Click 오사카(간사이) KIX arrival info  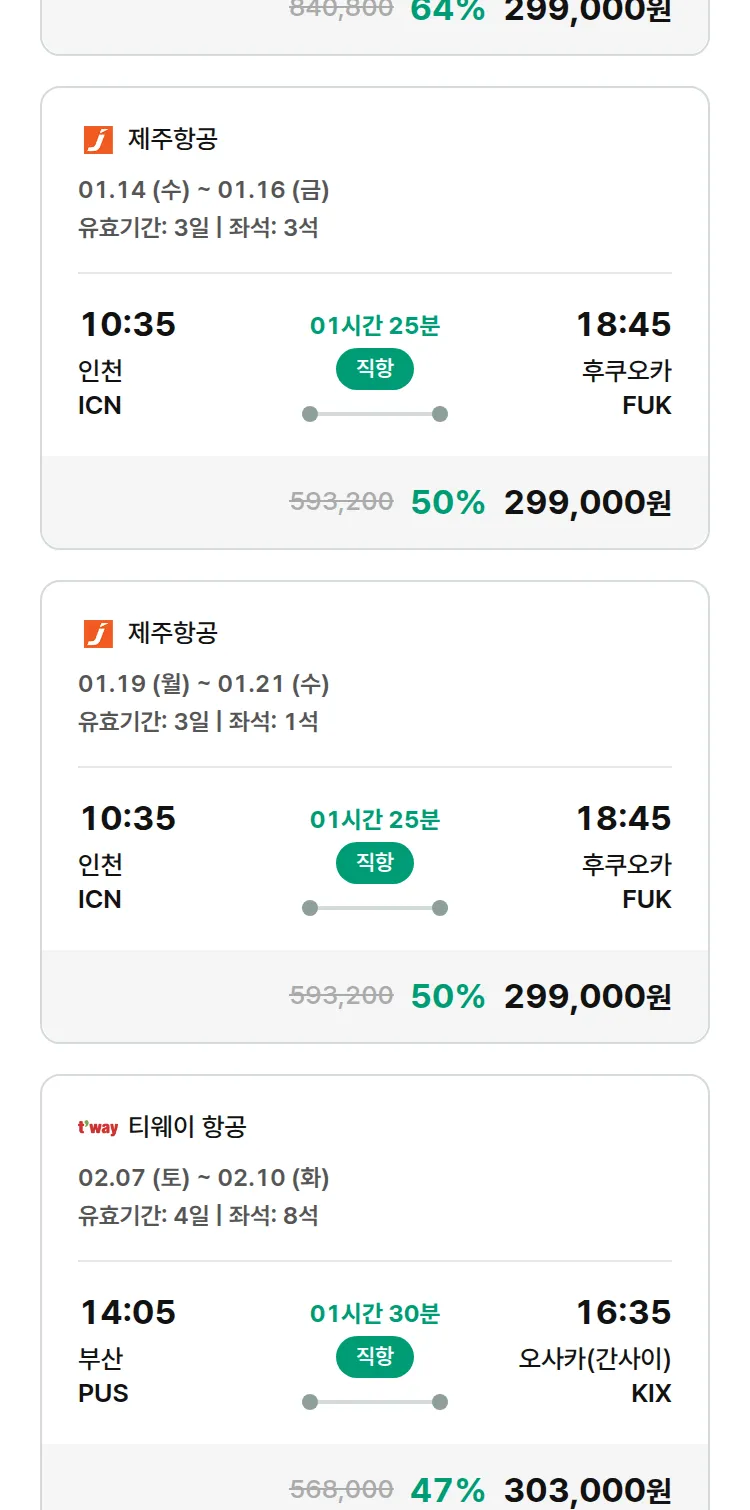[x=595, y=1360]
